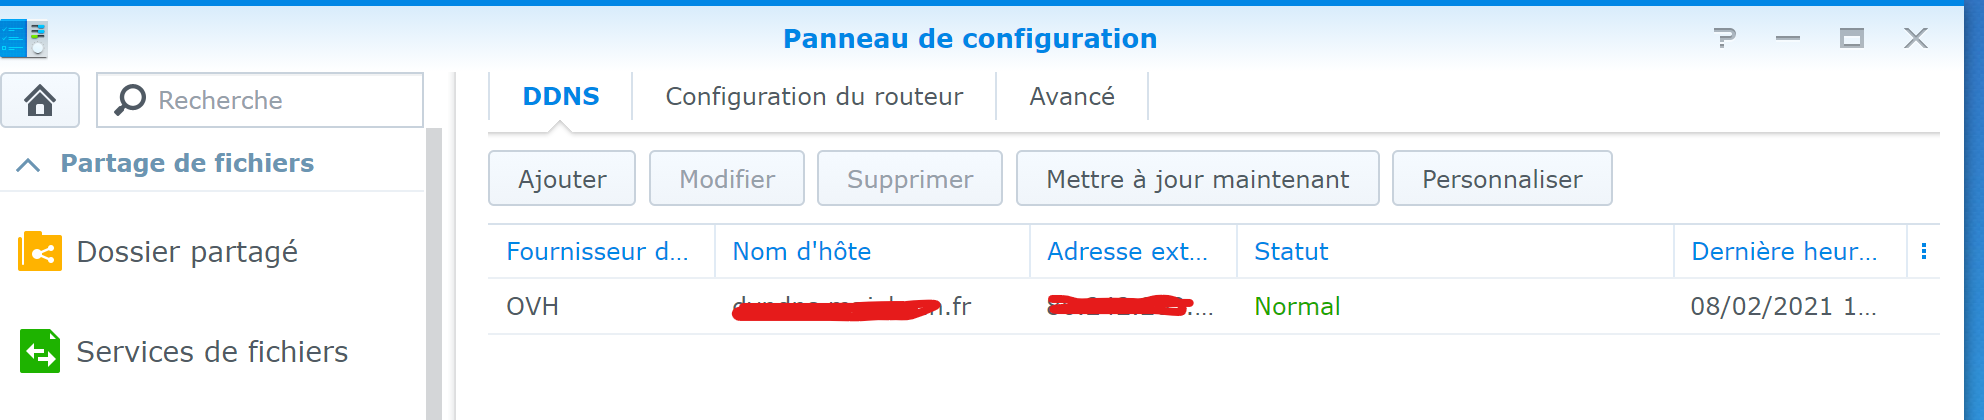Open the Dossier partagé folder icon

[x=40, y=252]
